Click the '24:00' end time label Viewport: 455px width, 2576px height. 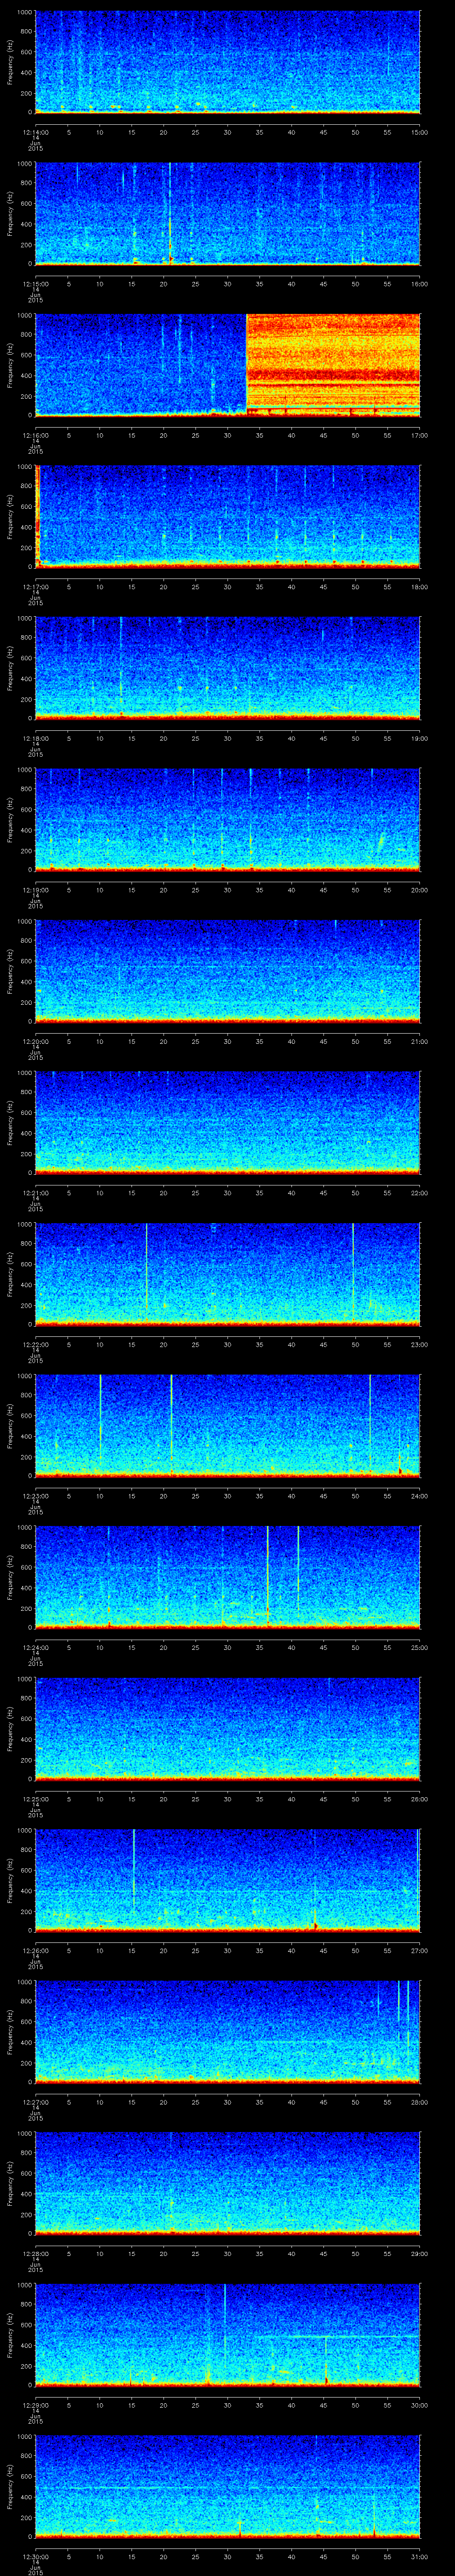420,1496
